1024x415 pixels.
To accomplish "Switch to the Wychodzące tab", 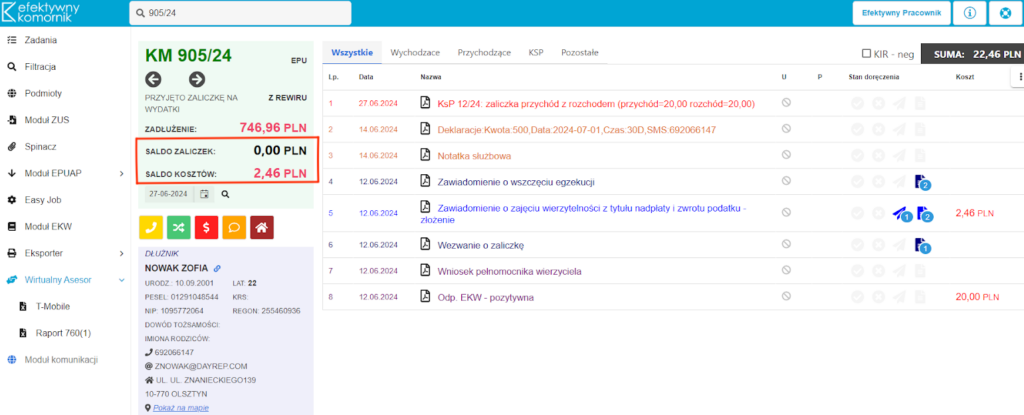I will [415, 52].
